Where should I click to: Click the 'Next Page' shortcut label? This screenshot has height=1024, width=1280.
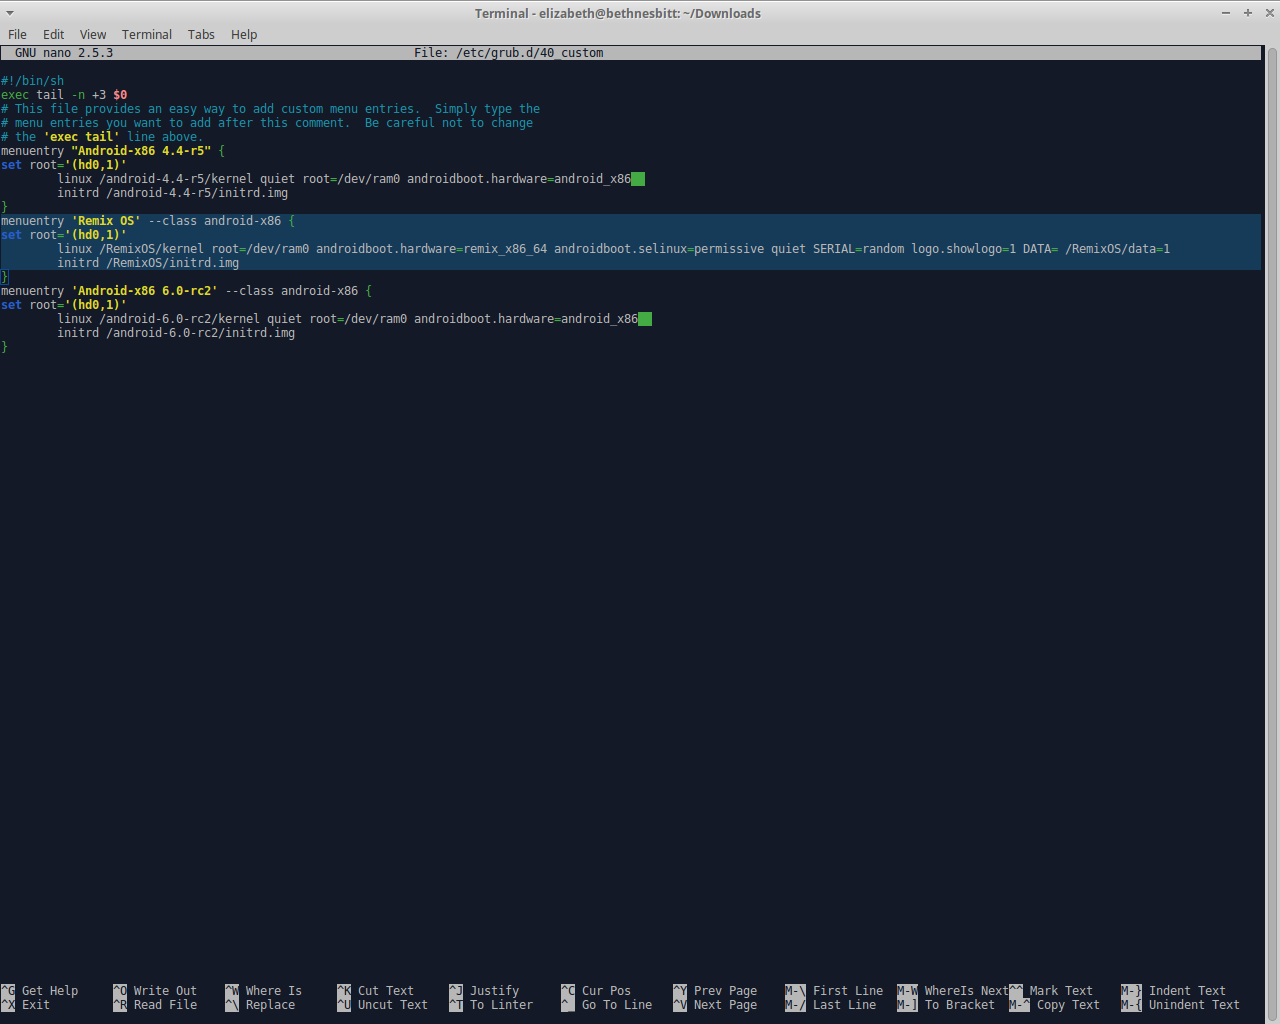725,1005
